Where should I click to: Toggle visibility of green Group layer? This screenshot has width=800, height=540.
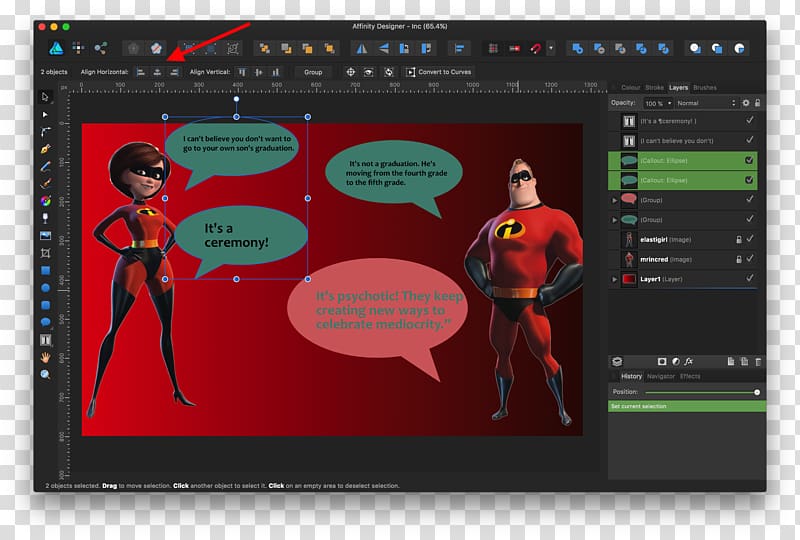pyautogui.click(x=749, y=219)
